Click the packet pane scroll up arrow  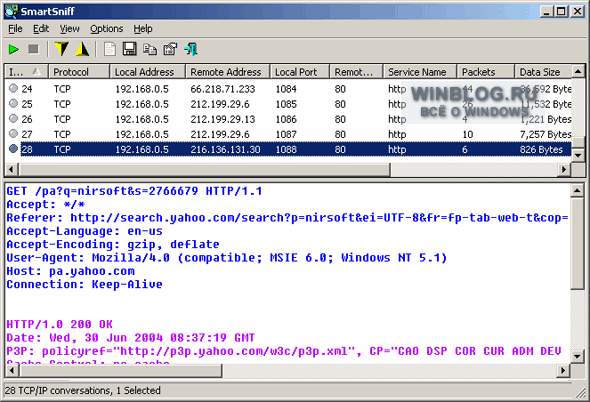577,190
